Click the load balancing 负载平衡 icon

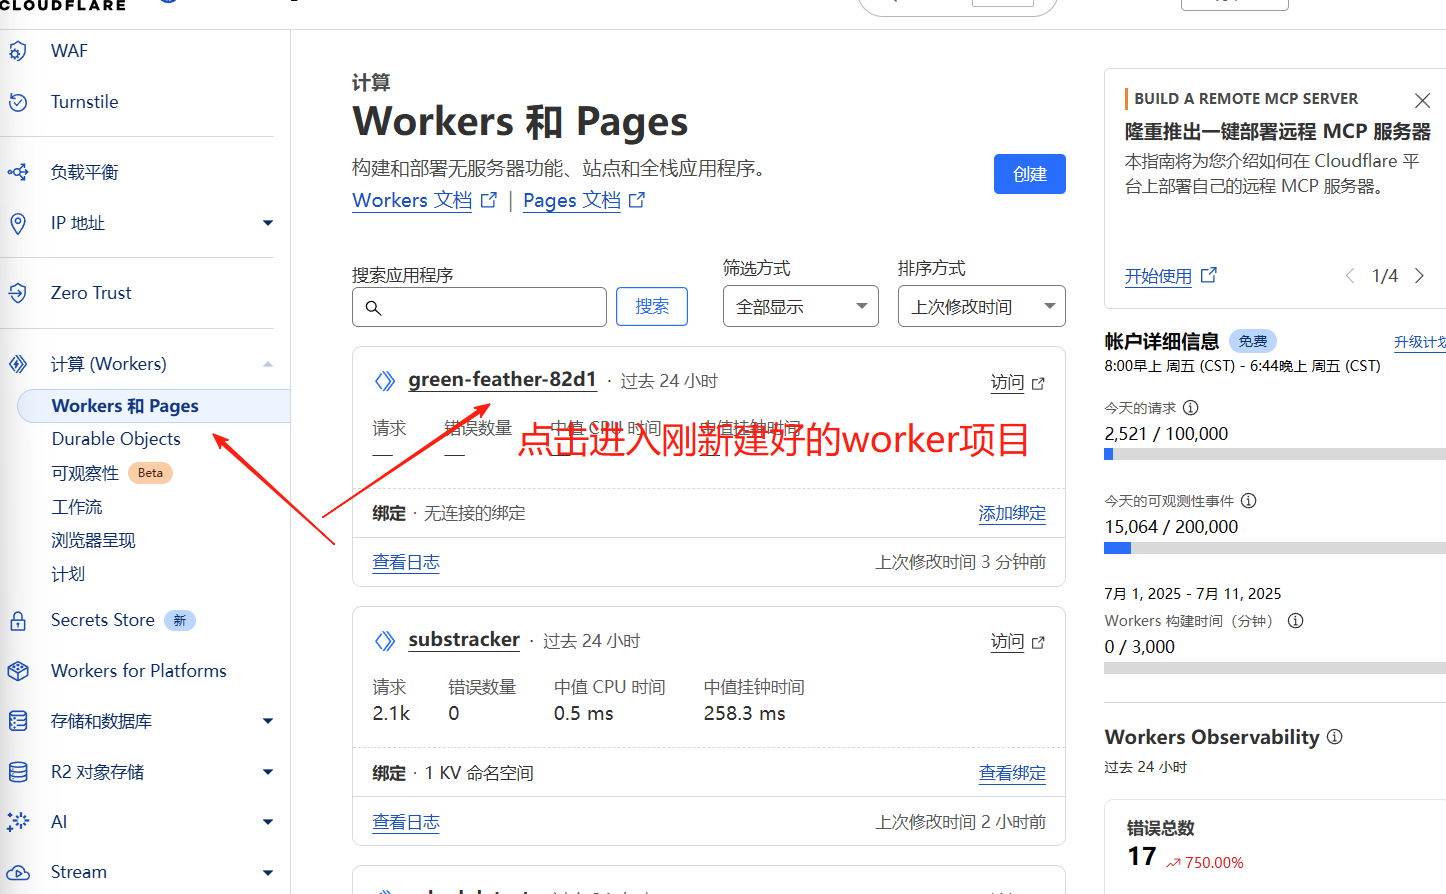coord(18,172)
